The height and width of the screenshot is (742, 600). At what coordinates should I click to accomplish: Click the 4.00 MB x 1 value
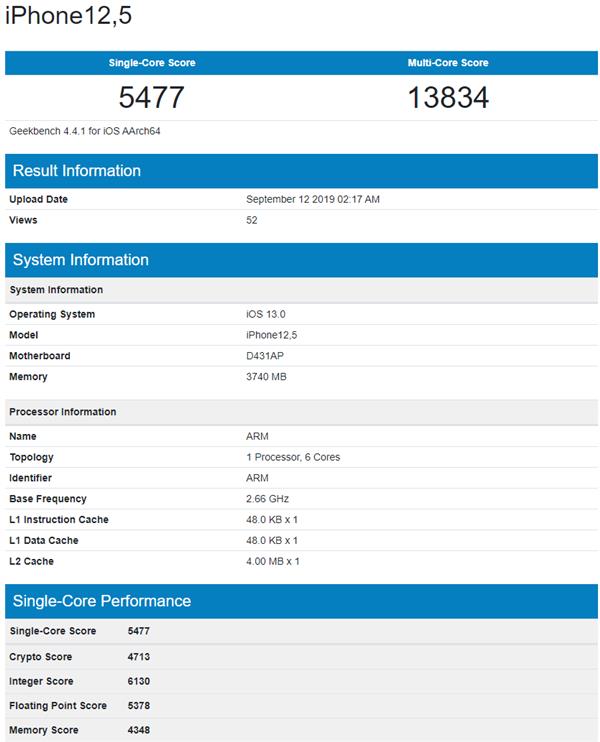click(x=273, y=561)
